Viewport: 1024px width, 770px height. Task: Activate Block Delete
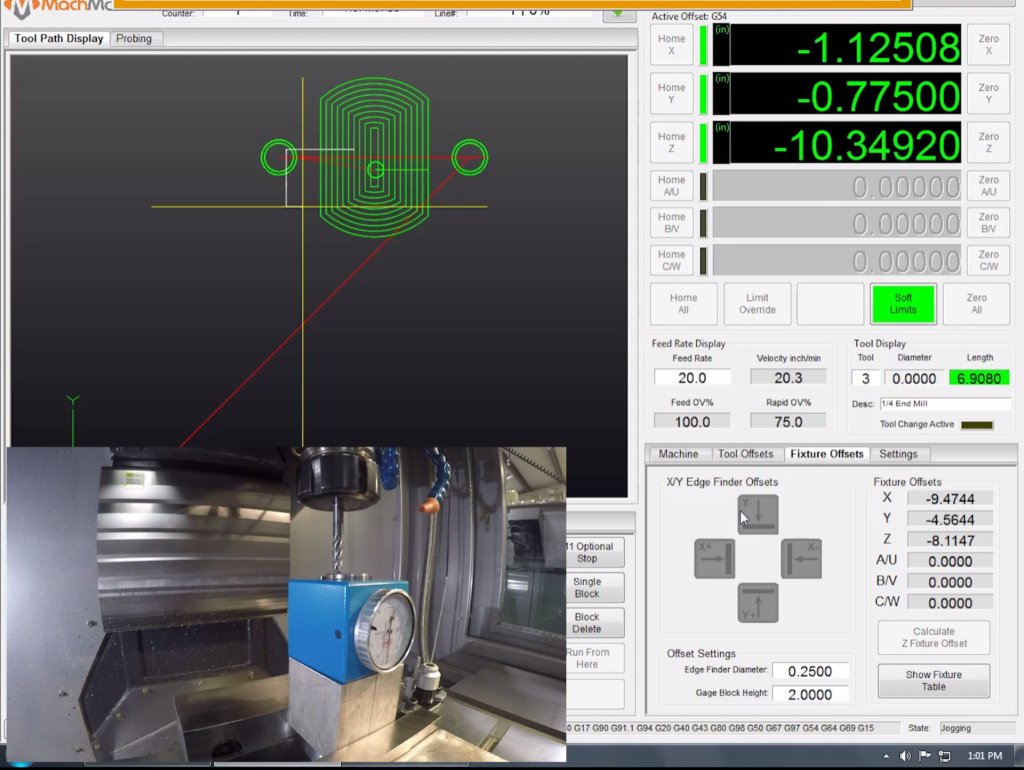594,623
